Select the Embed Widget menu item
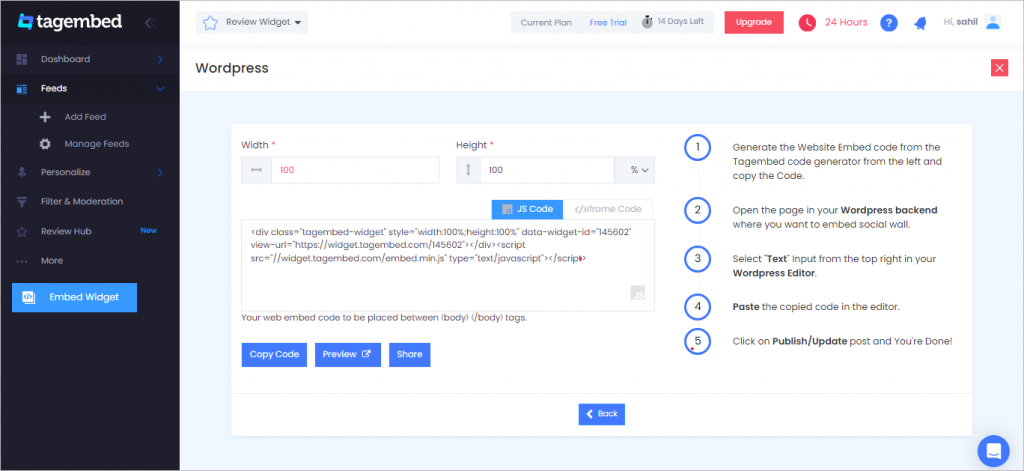Viewport: 1024px width, 471px height. 74,297
